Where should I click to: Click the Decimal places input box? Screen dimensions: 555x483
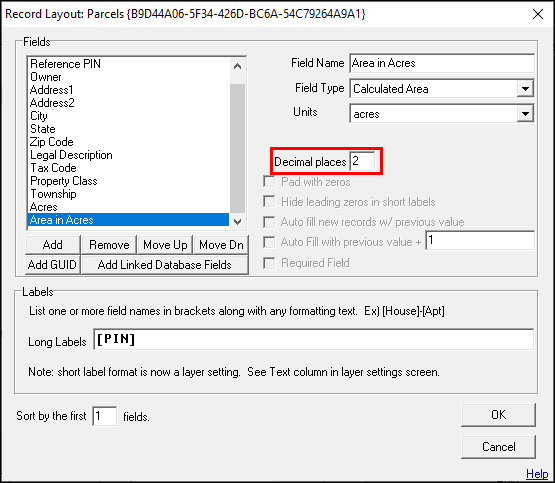click(362, 161)
